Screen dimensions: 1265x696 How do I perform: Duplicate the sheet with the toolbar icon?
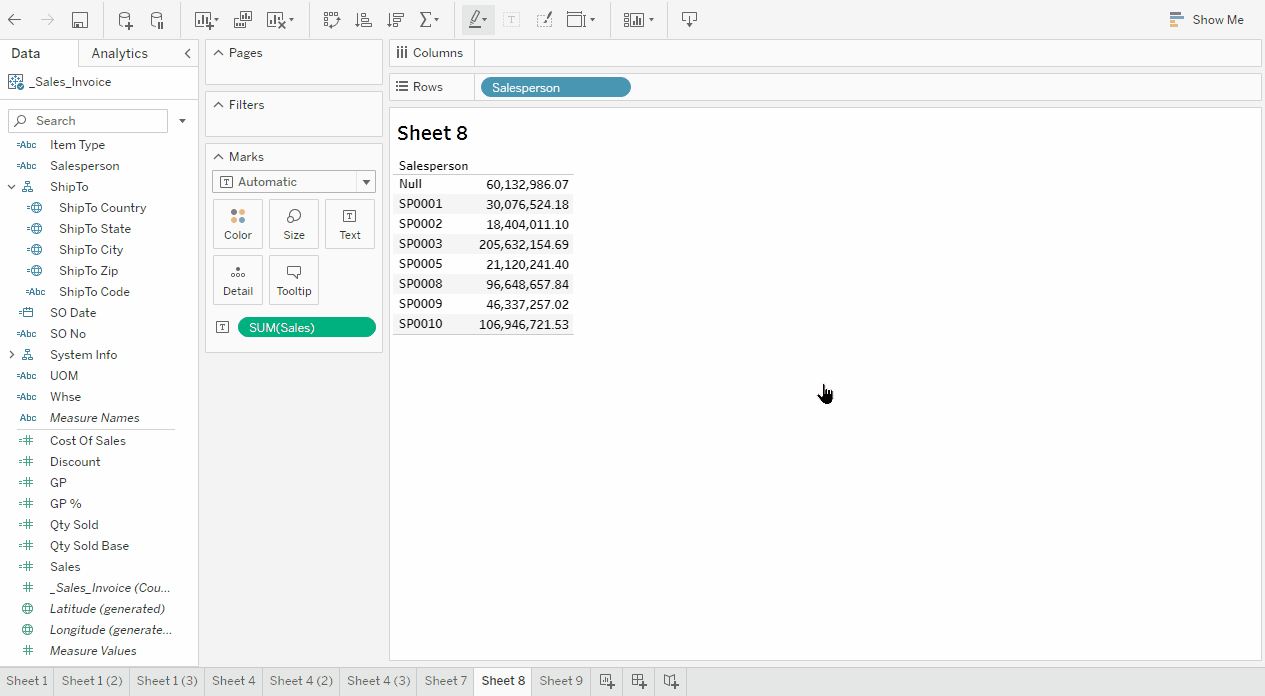click(243, 20)
